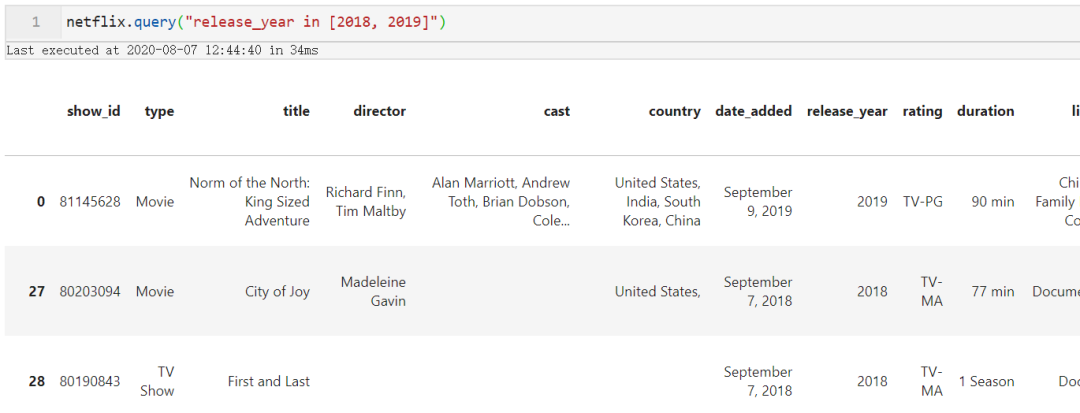Viewport: 1080px width, 413px height.
Task: Click show ID 80190843 cell
Action: tap(90, 381)
